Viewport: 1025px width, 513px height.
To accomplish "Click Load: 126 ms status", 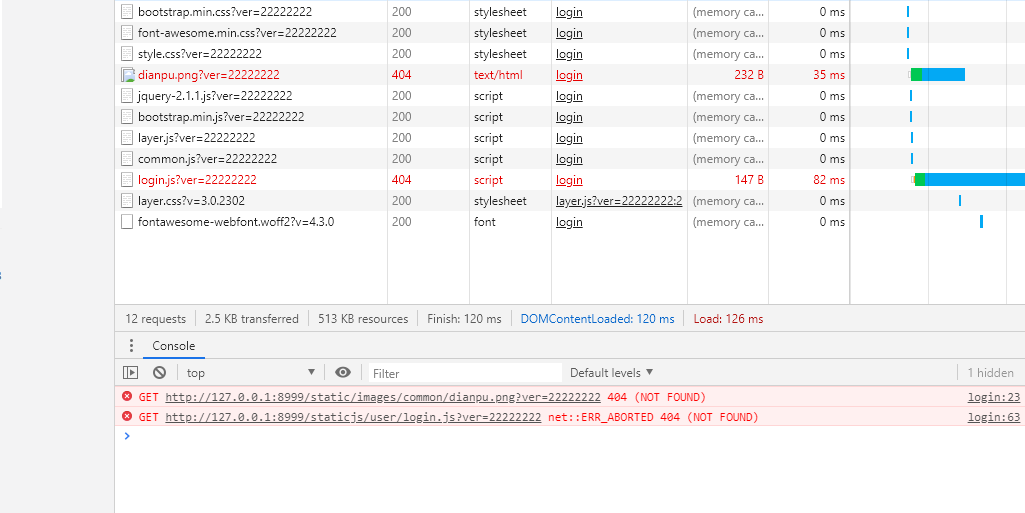I will [728, 319].
